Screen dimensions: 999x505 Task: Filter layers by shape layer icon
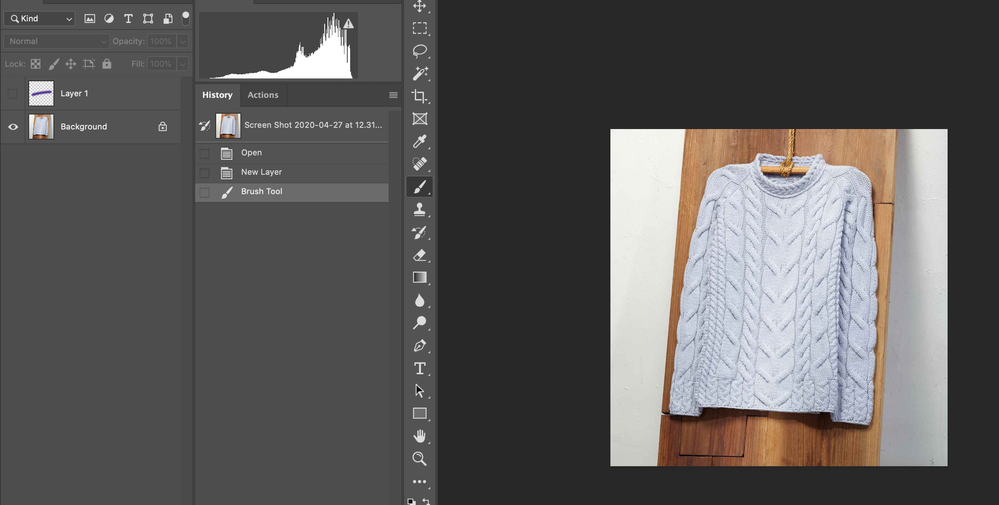point(148,18)
